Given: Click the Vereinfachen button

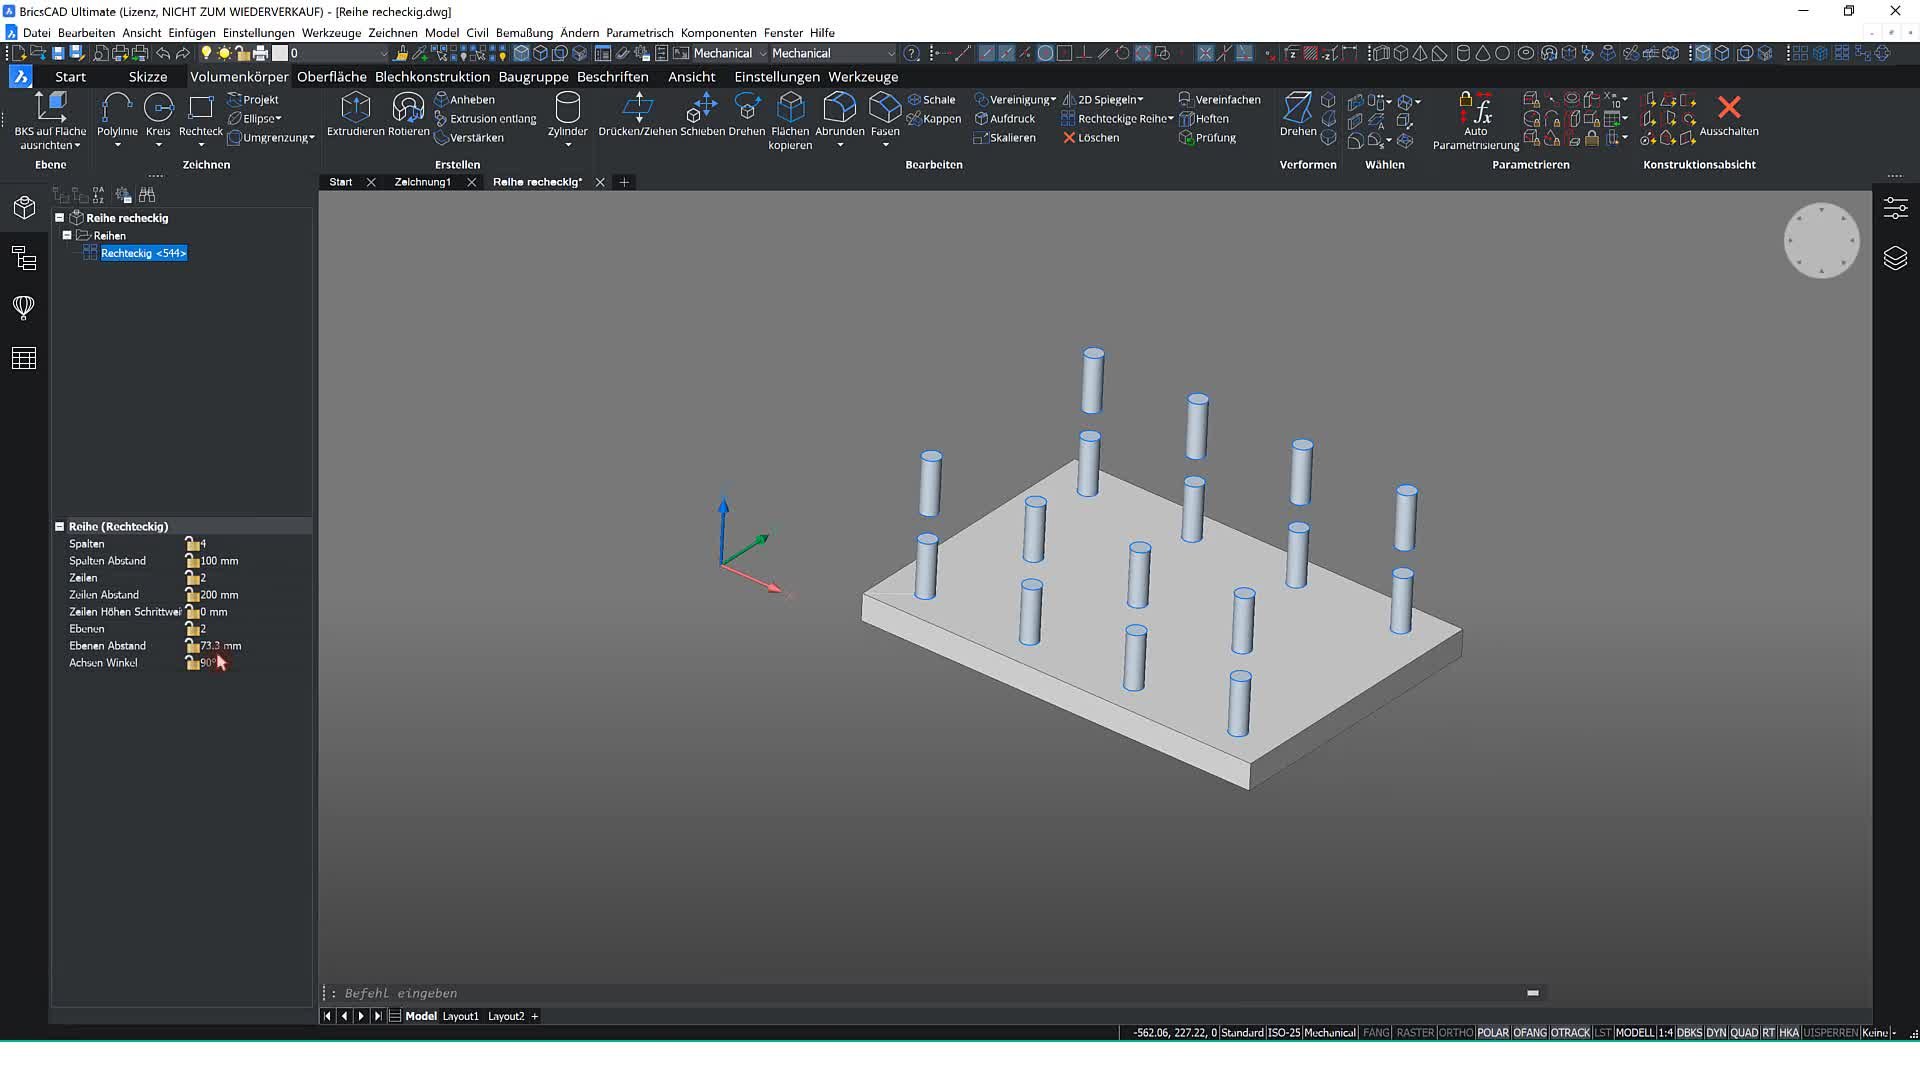Looking at the screenshot, I should pyautogui.click(x=1219, y=100).
